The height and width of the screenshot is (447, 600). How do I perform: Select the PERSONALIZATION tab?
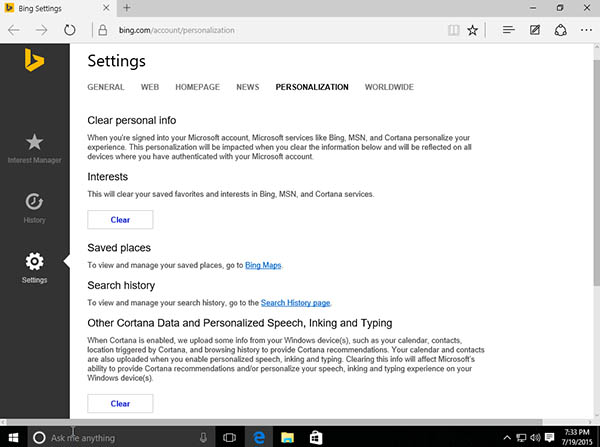click(x=312, y=87)
